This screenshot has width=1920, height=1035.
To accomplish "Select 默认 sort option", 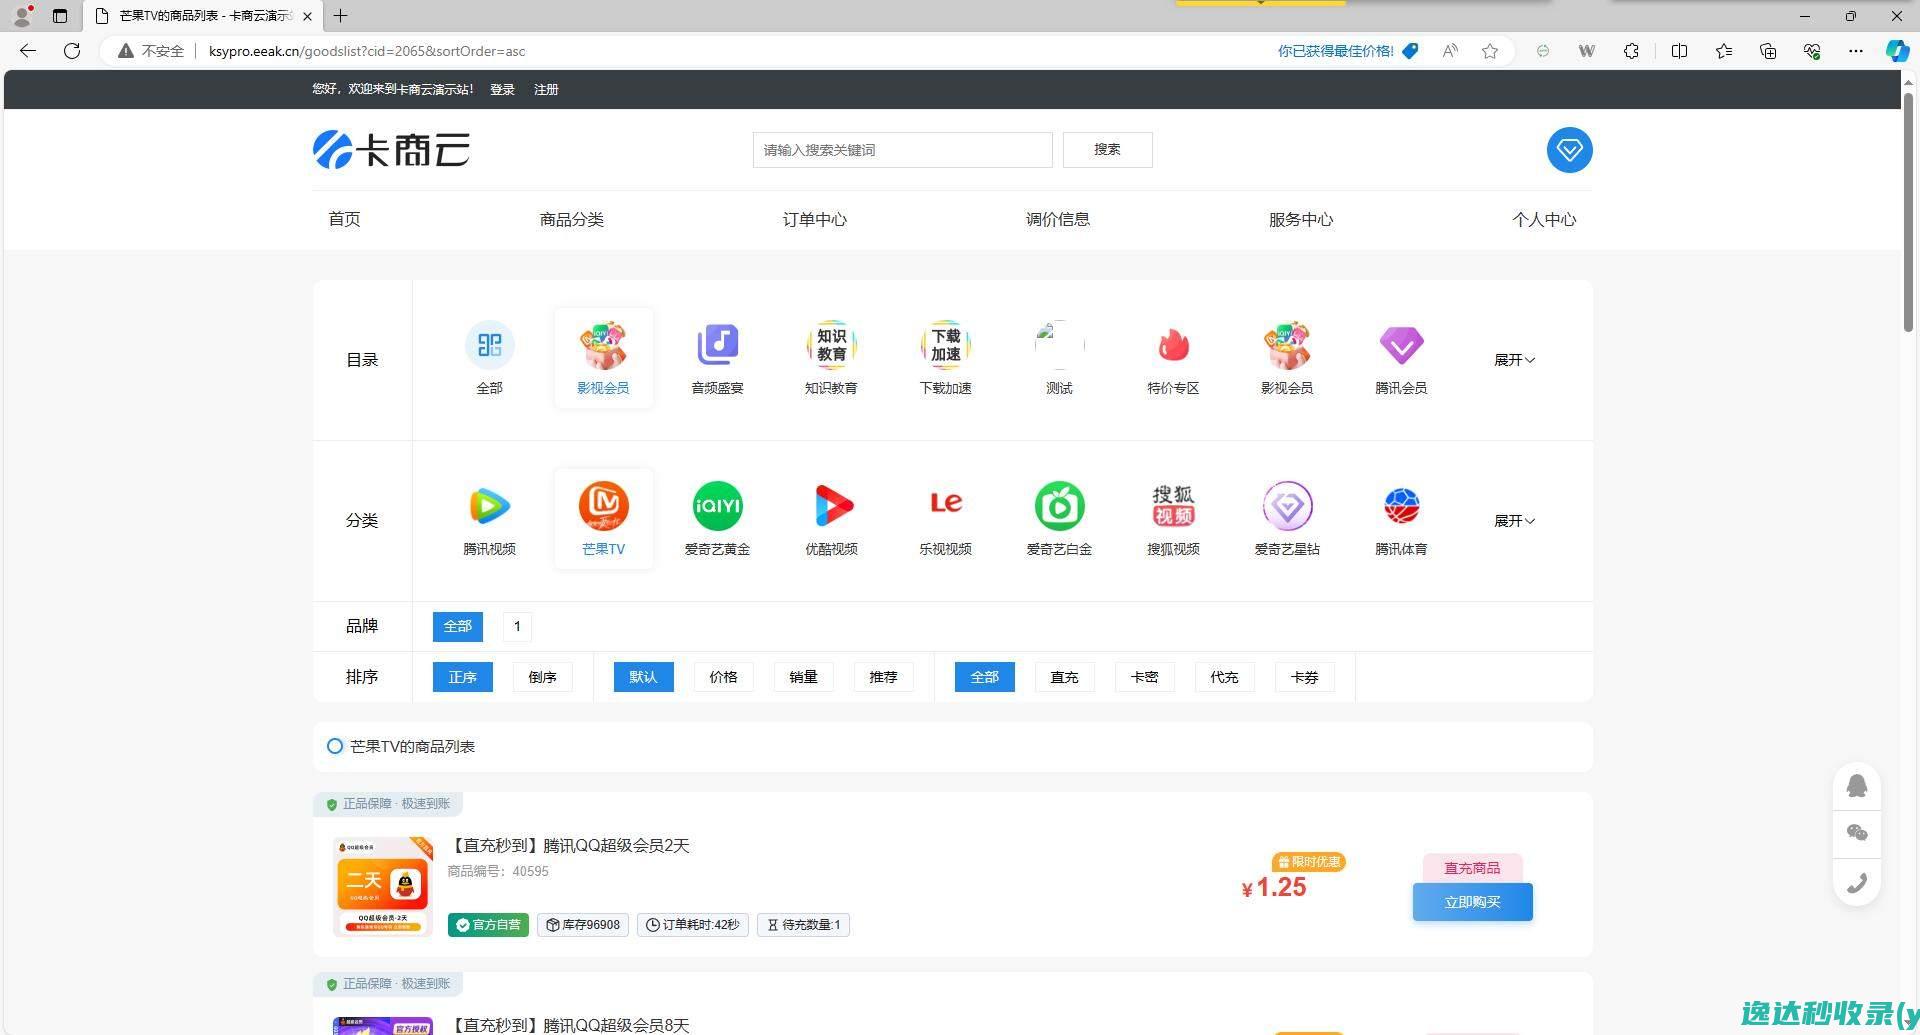I will click(x=643, y=677).
